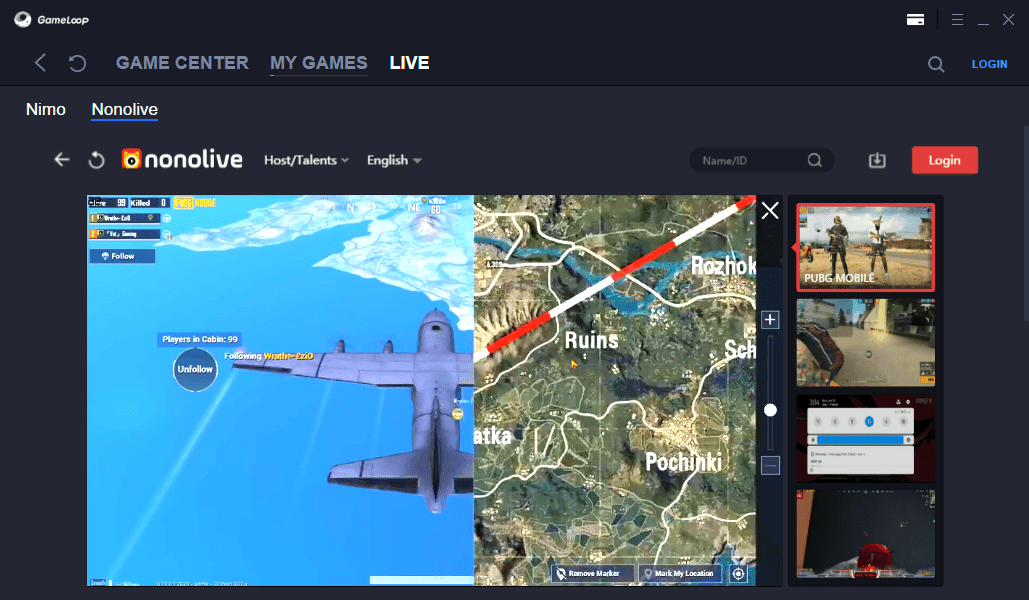Search using the Name/ID magnifier icon

(x=814, y=160)
